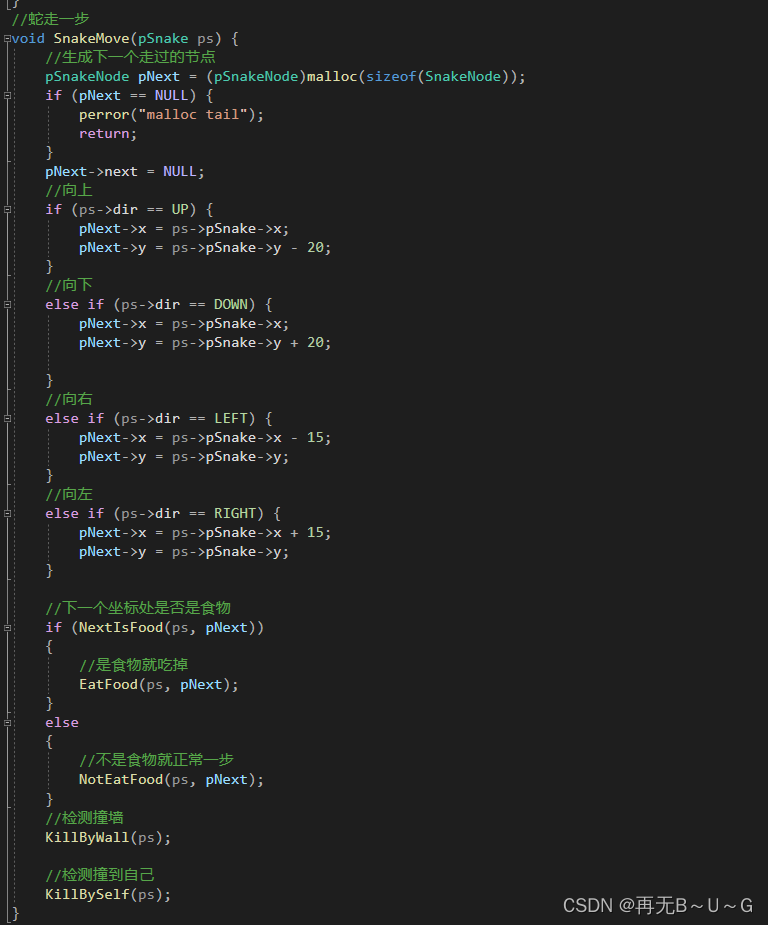
Task: Collapse the SnakeMove function fold marker
Action: click(x=7, y=38)
